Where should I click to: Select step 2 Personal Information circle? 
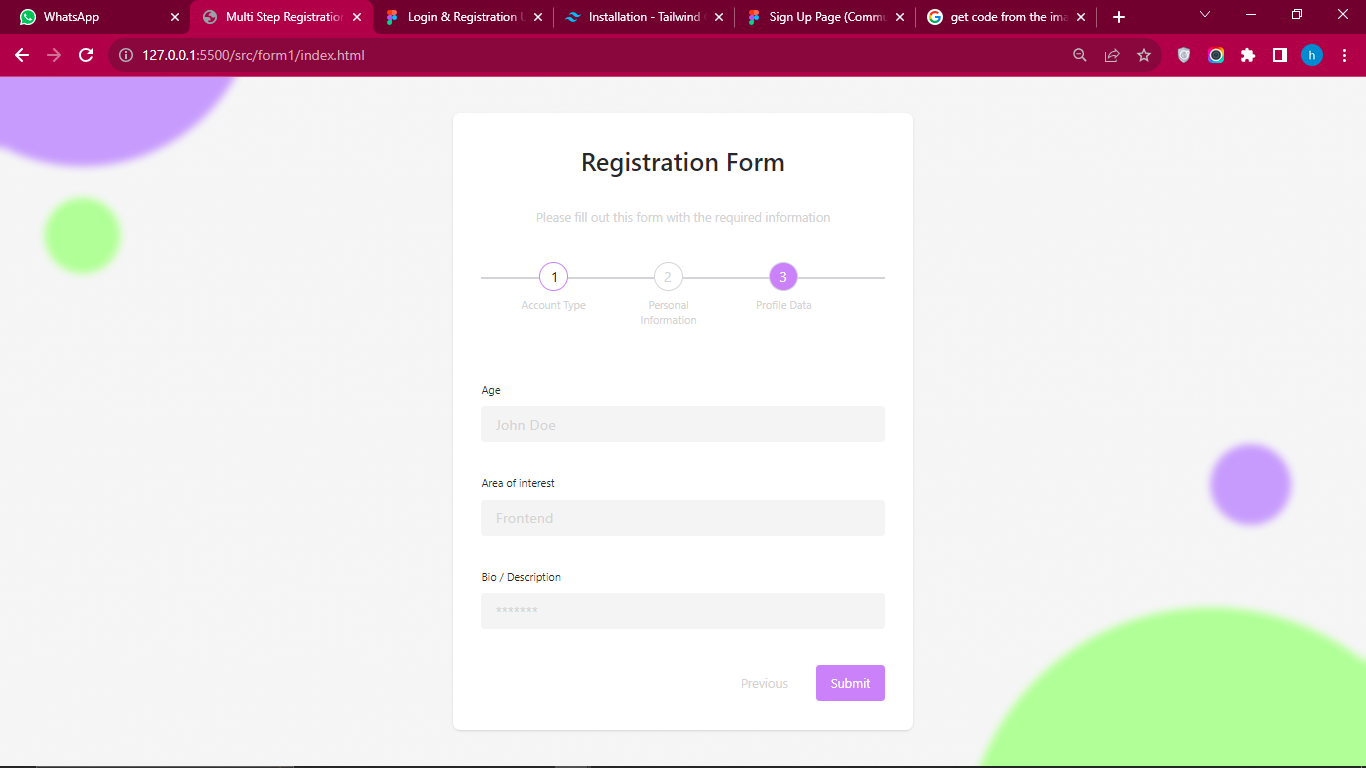(x=668, y=277)
